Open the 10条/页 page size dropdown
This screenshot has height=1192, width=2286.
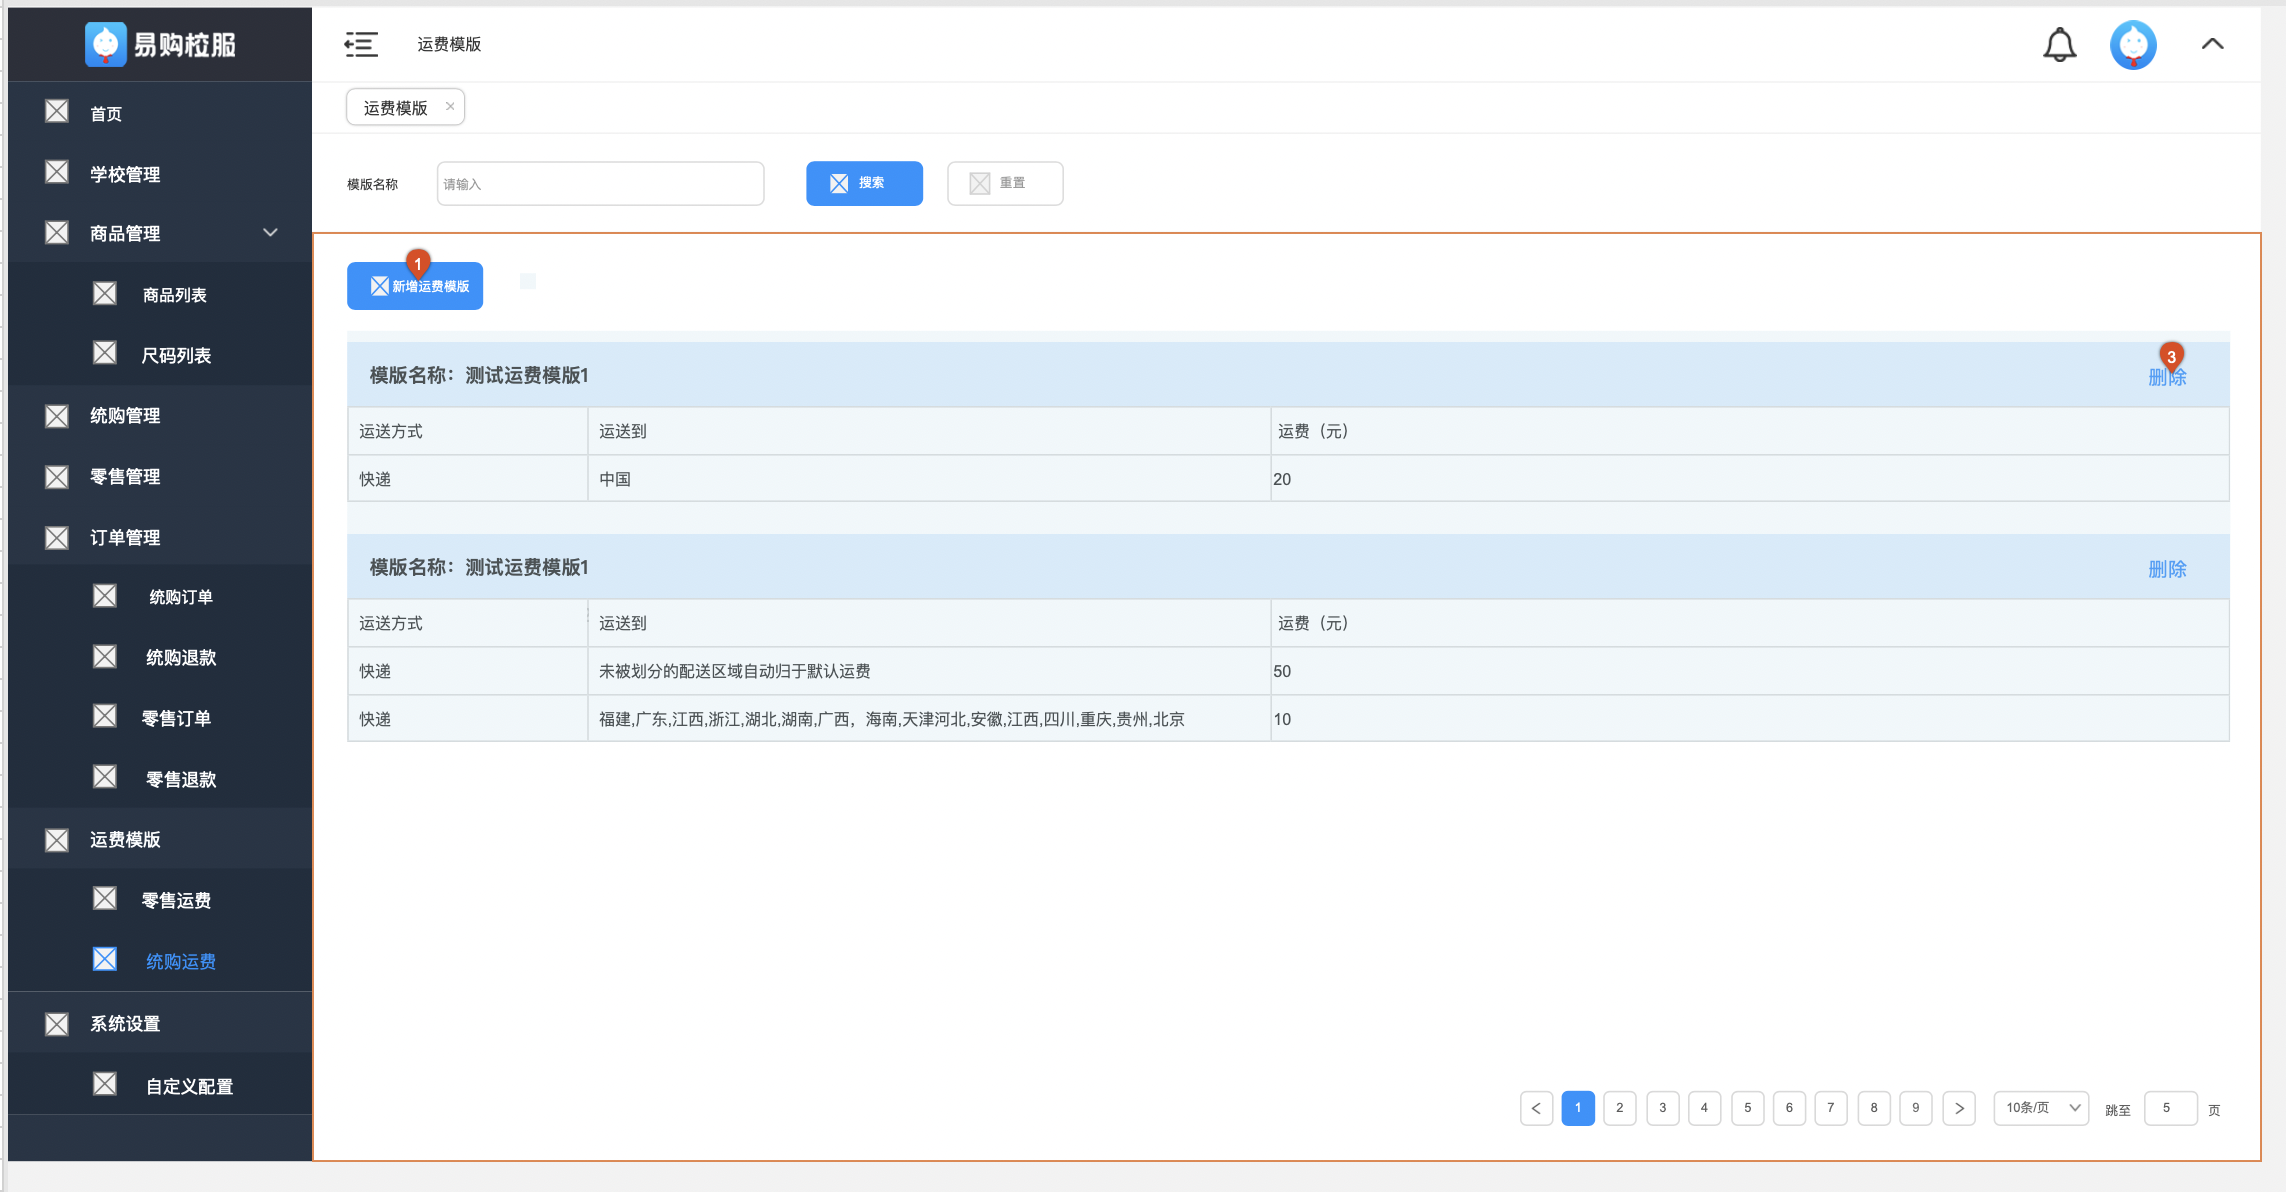(2041, 1108)
